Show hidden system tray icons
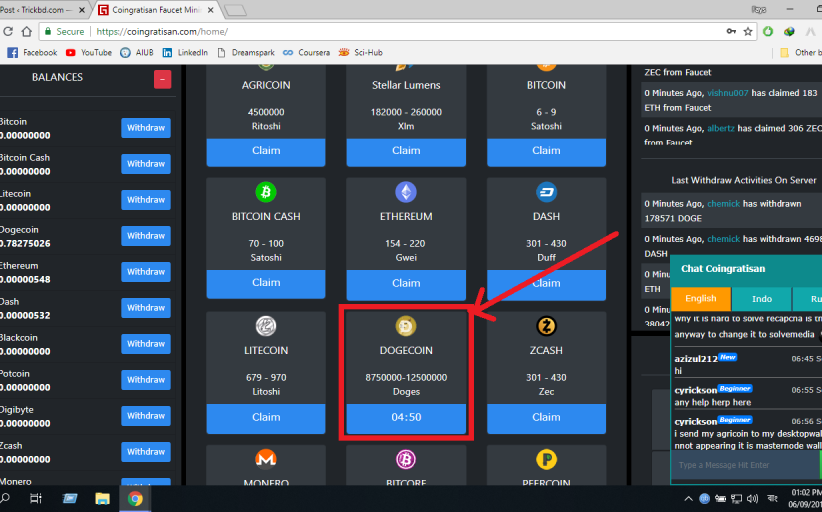The width and height of the screenshot is (822, 512). tap(689, 498)
